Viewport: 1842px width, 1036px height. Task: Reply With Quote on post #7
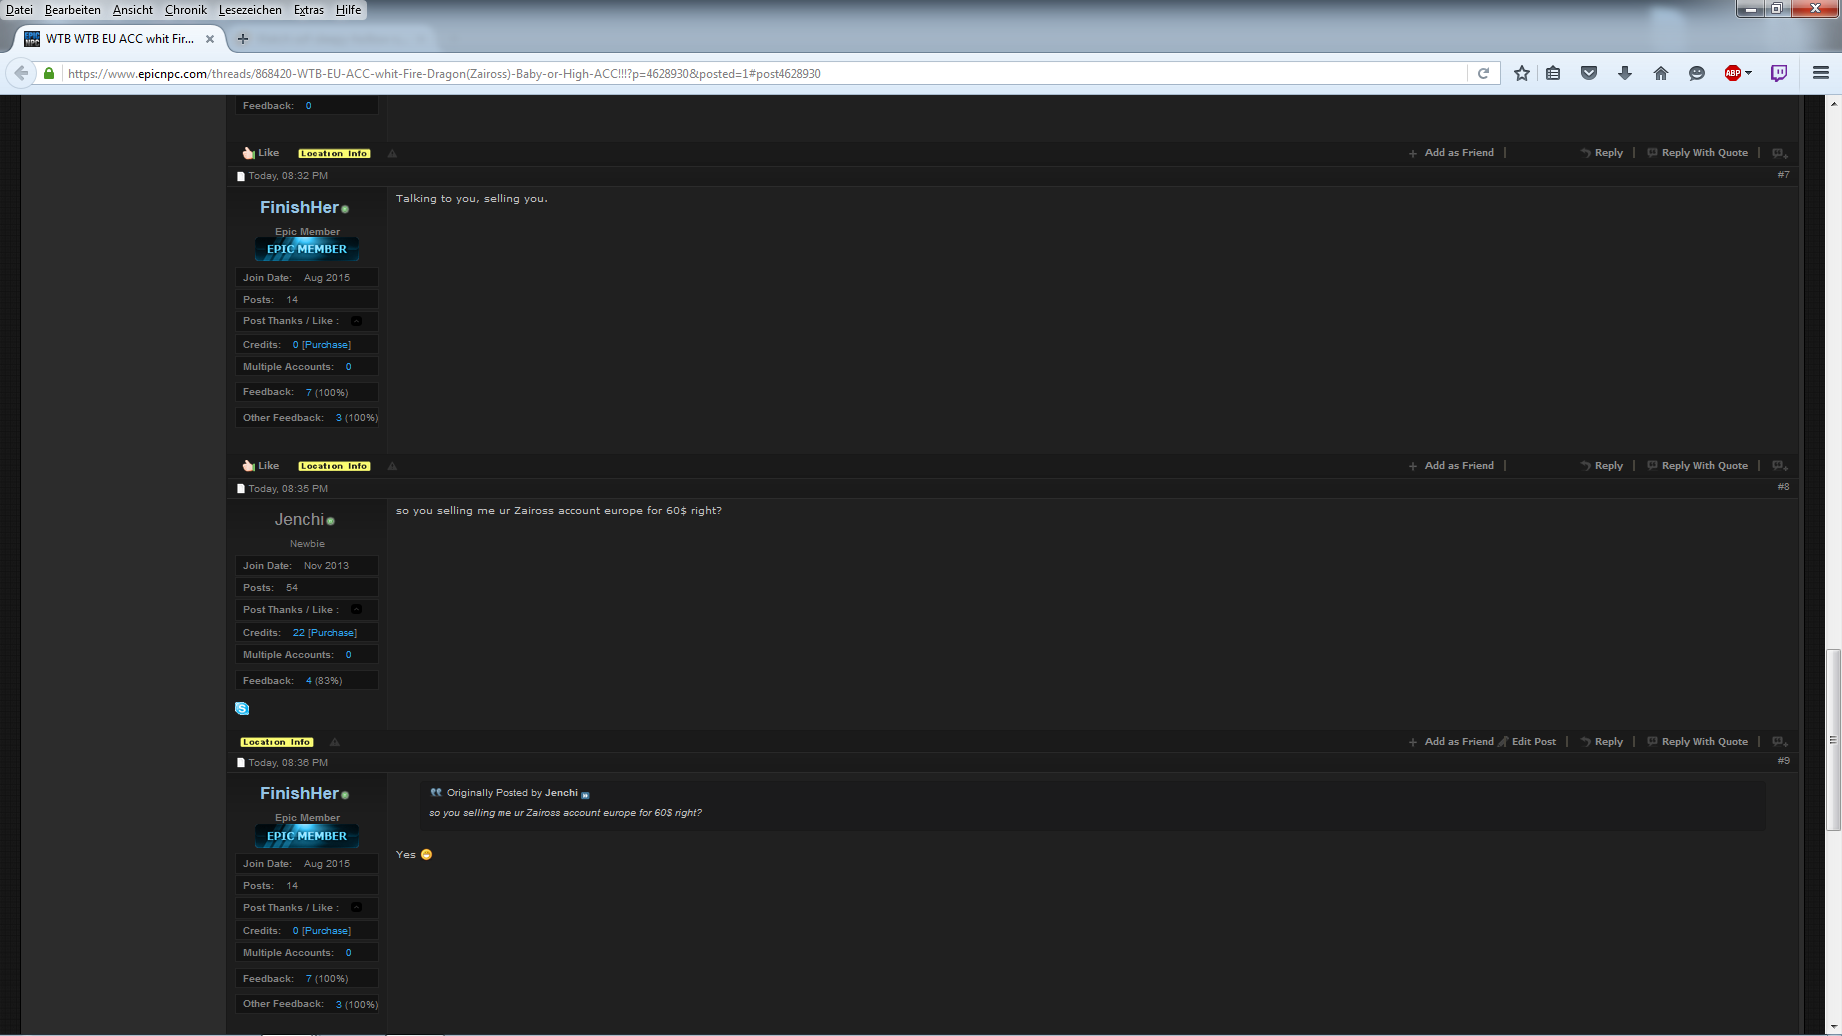tap(1698, 466)
